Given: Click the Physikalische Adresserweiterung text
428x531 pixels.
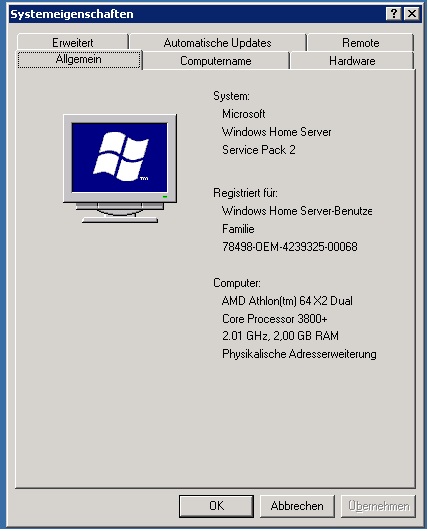Looking at the screenshot, I should (299, 354).
